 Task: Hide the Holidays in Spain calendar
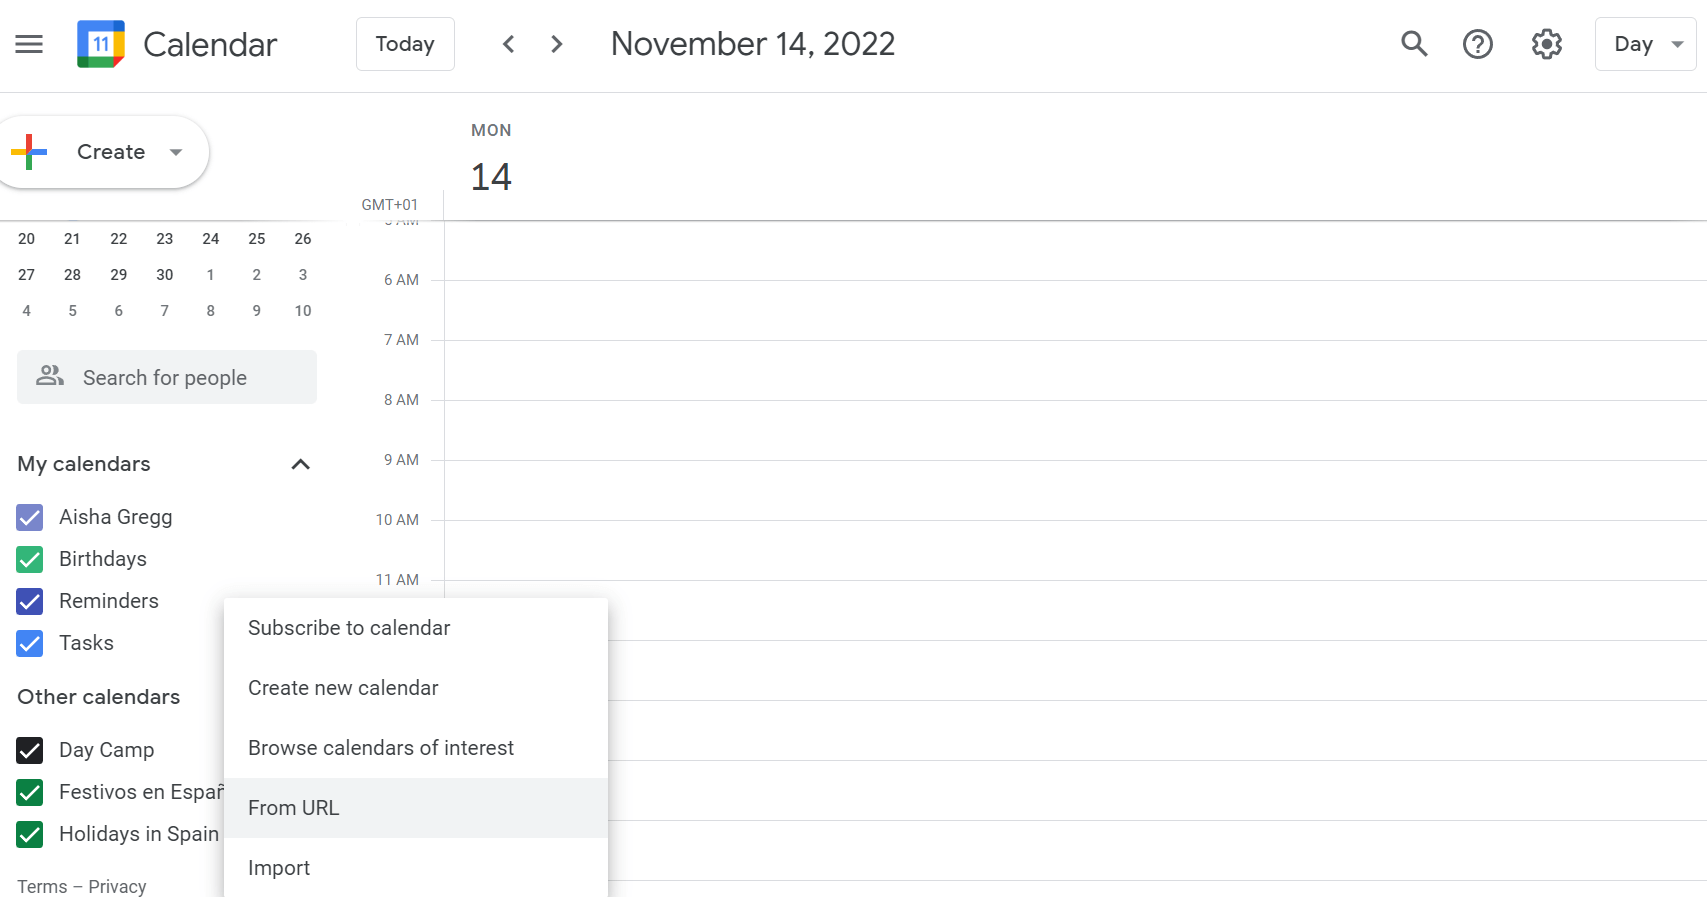tap(30, 834)
